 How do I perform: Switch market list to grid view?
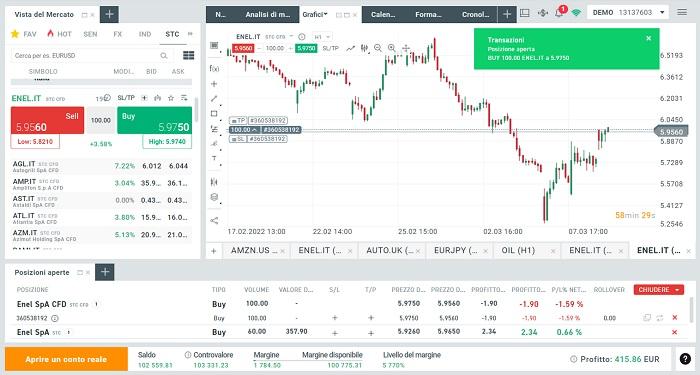coord(188,55)
